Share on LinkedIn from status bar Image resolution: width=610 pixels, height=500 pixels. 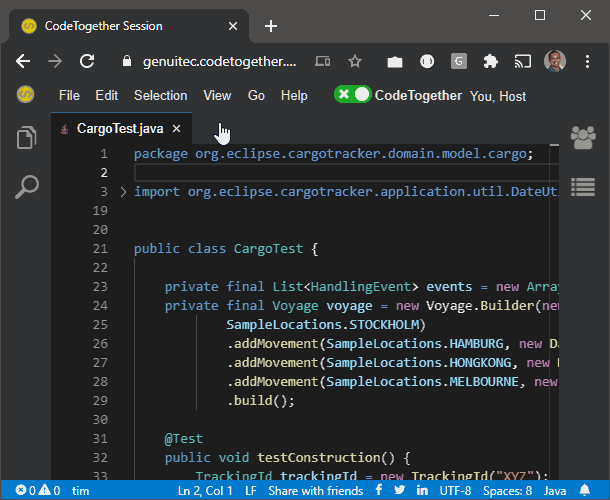[x=422, y=490]
